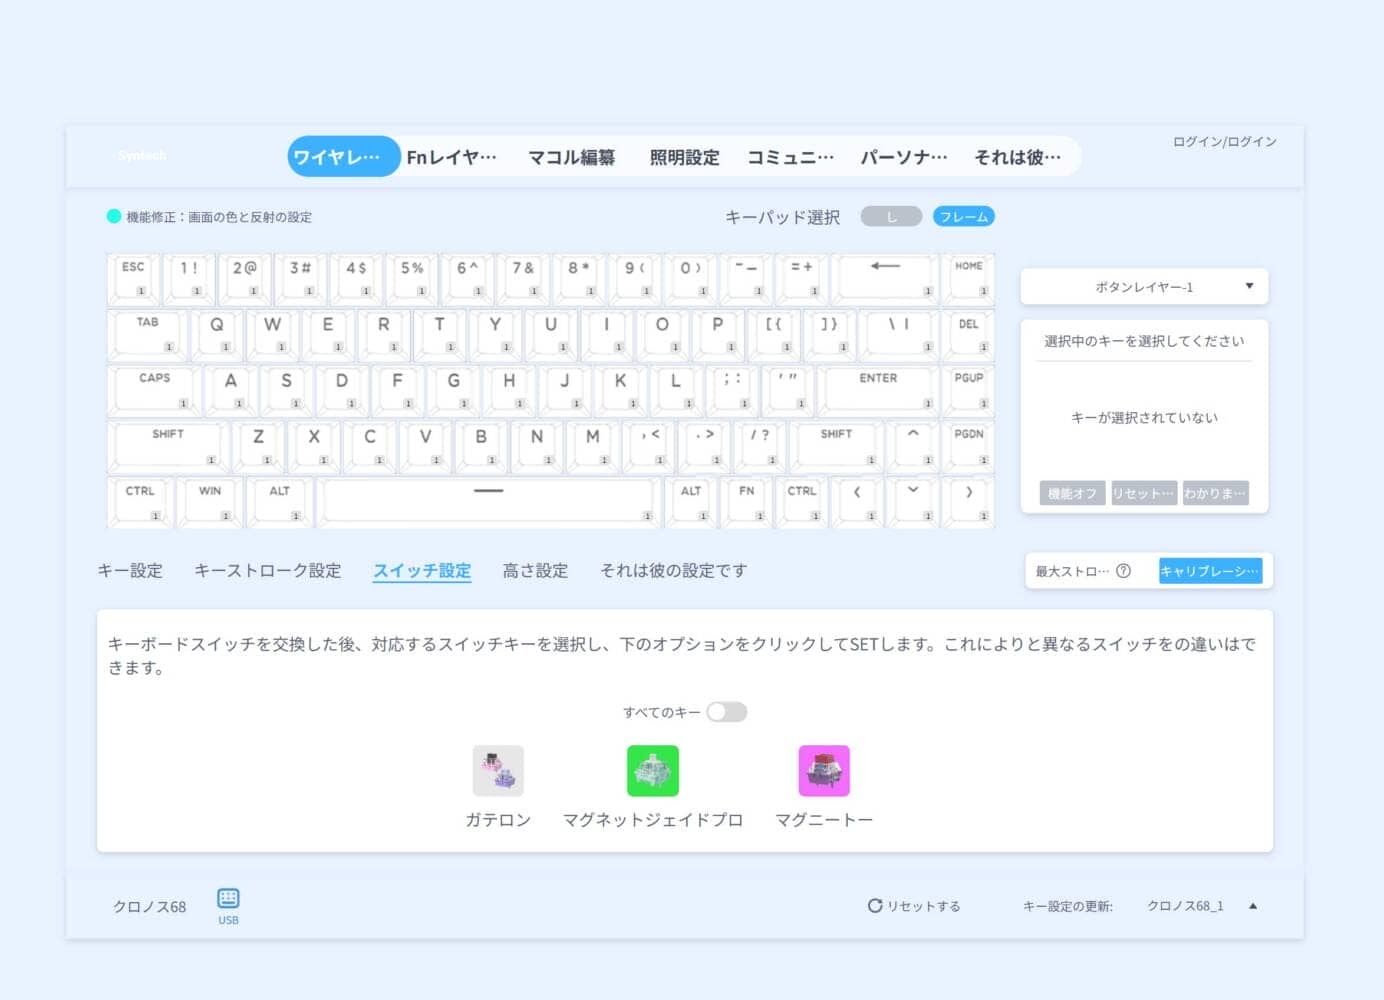This screenshot has height=1000, width=1384.
Task: Select the Q key
Action: [216, 334]
